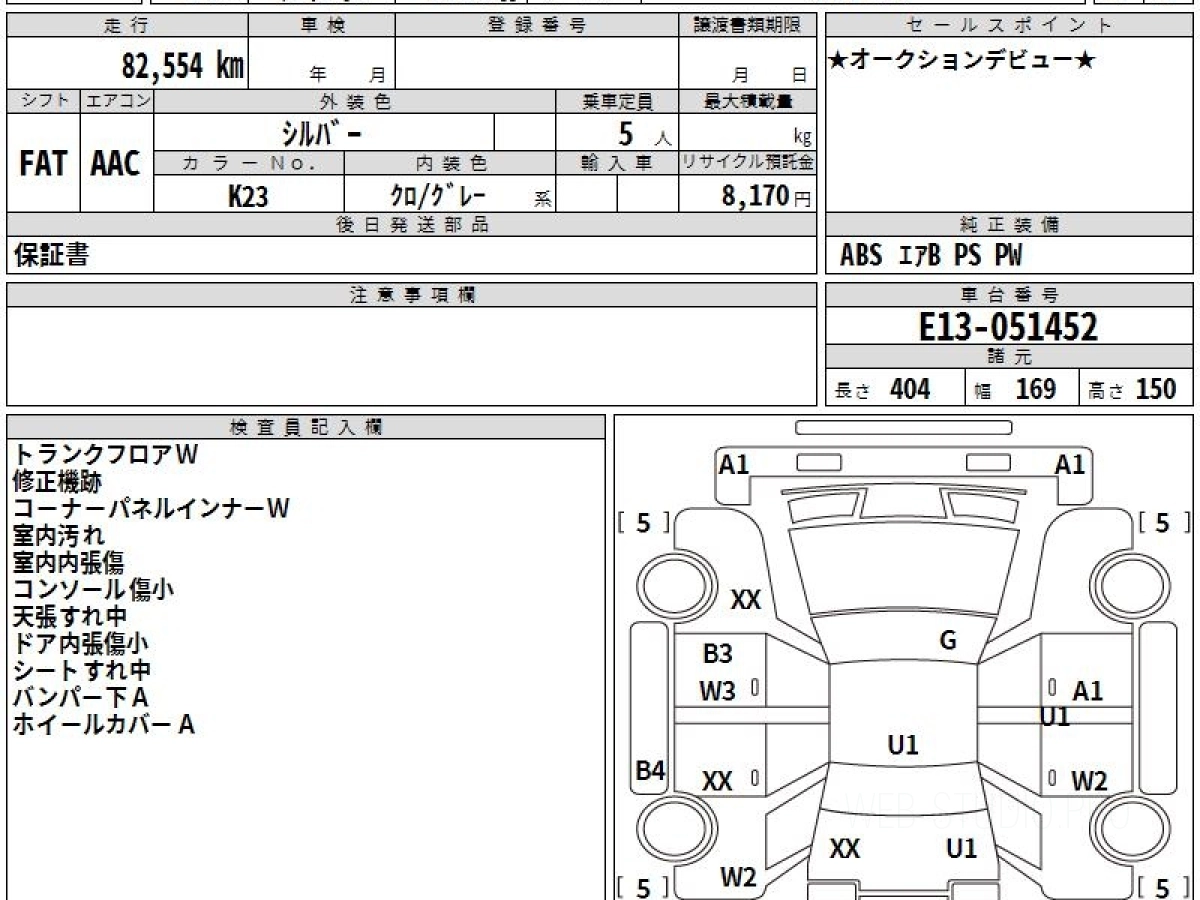Click the B4 damage marker on diagram

click(650, 770)
